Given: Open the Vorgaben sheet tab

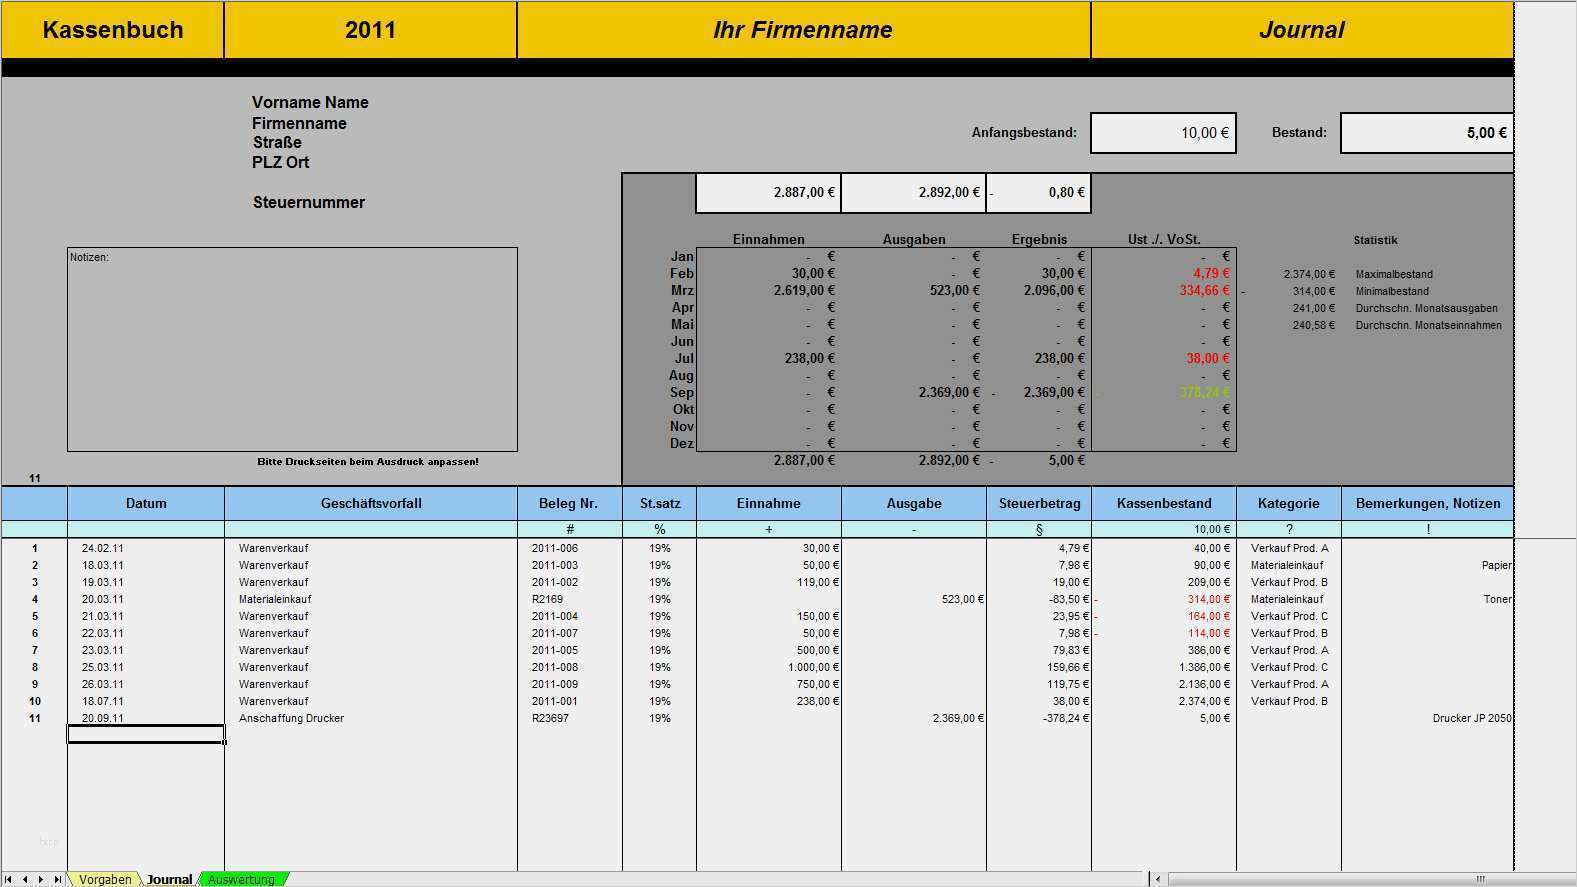Looking at the screenshot, I should pyautogui.click(x=105, y=880).
